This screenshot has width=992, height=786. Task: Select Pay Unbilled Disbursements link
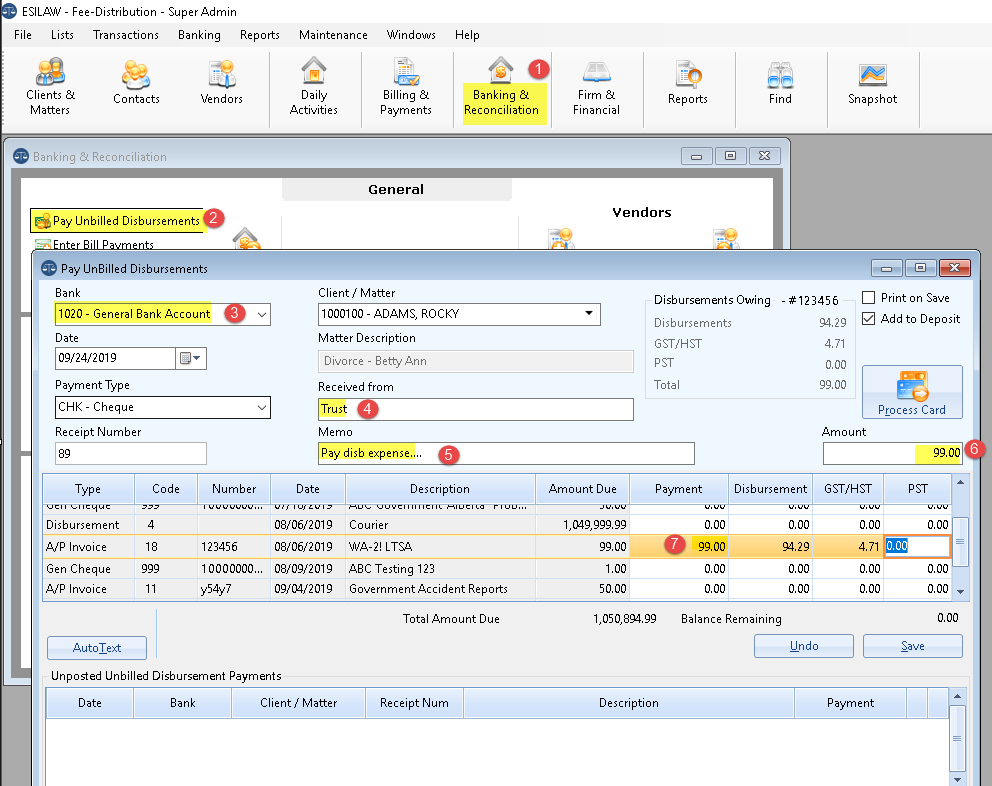click(x=126, y=220)
